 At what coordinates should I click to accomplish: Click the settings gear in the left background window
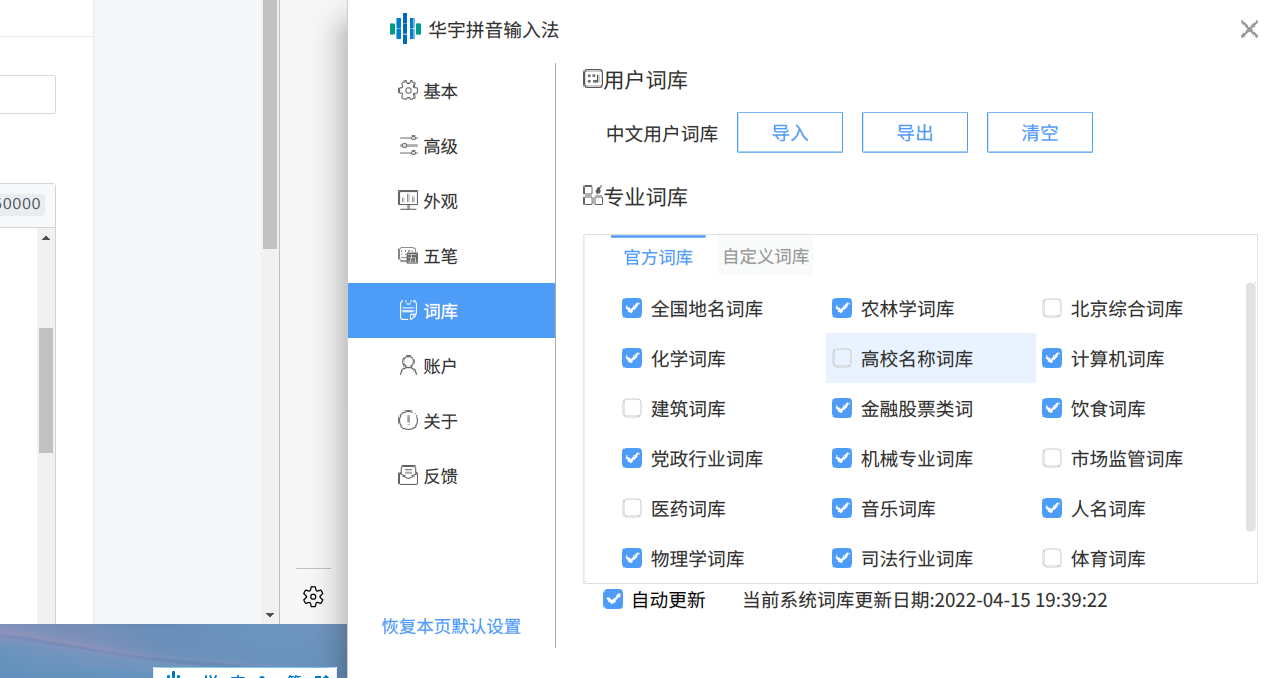pos(313,597)
